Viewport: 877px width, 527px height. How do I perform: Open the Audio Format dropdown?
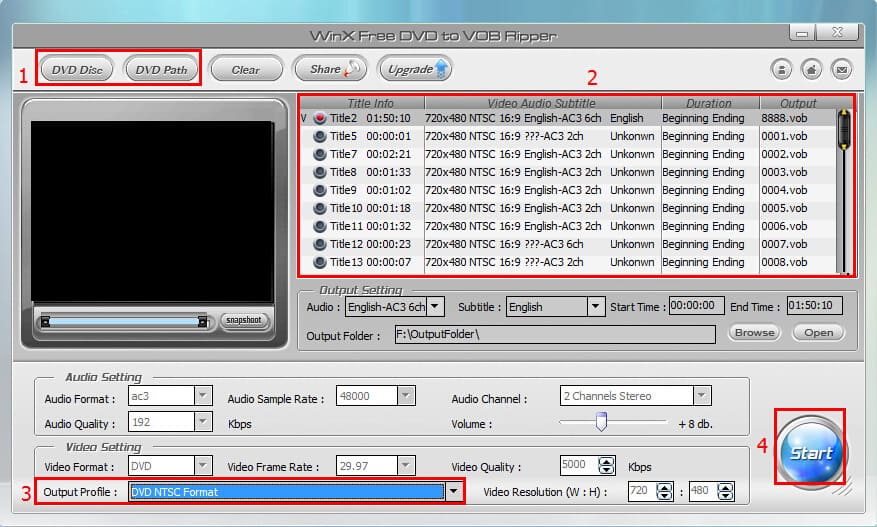click(203, 396)
